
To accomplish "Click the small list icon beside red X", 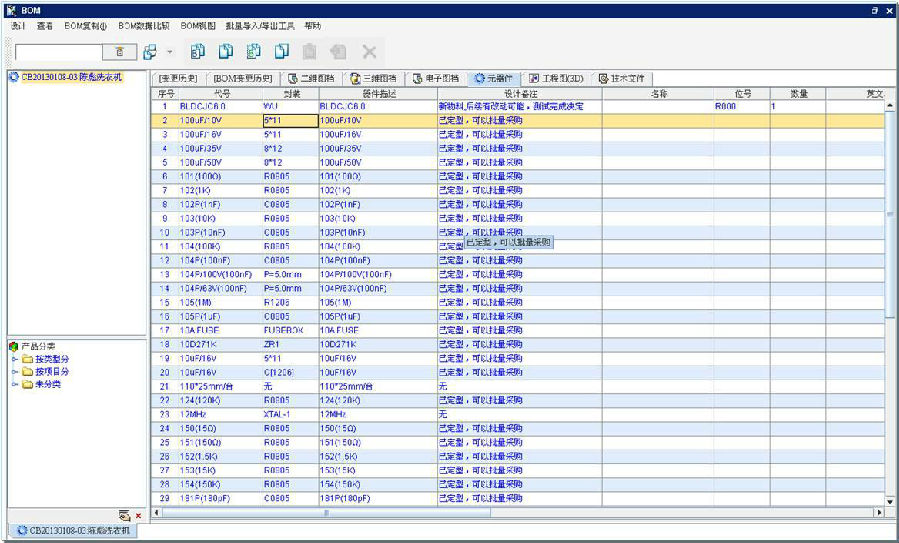I will [124, 515].
